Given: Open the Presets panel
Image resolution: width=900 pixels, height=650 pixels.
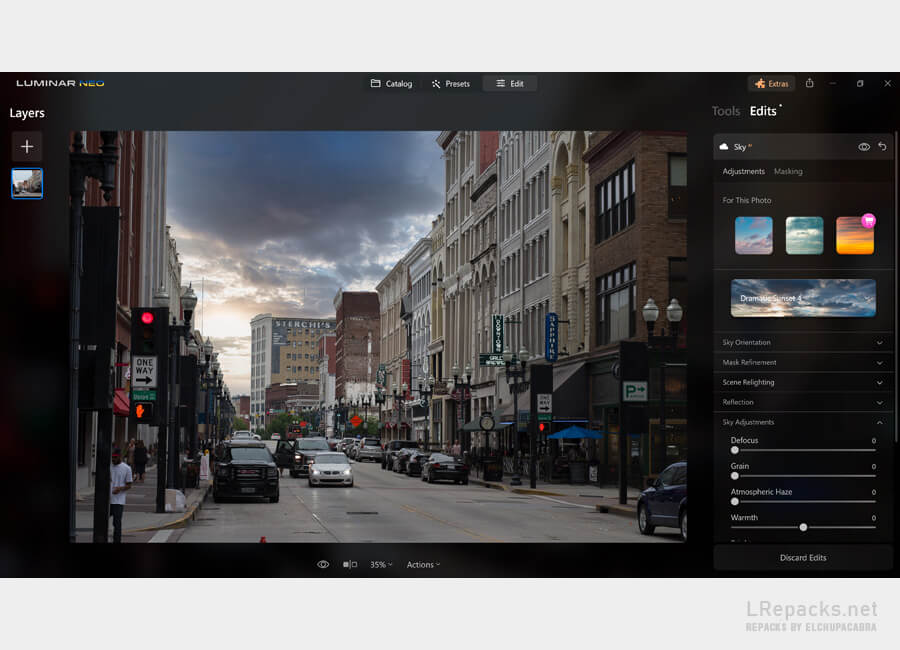Looking at the screenshot, I should 450,83.
